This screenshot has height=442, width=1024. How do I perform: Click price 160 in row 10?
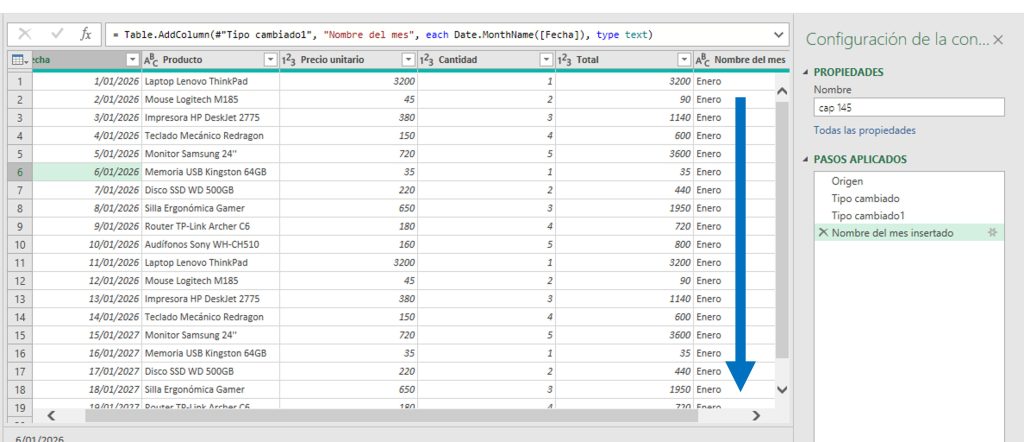click(x=349, y=245)
